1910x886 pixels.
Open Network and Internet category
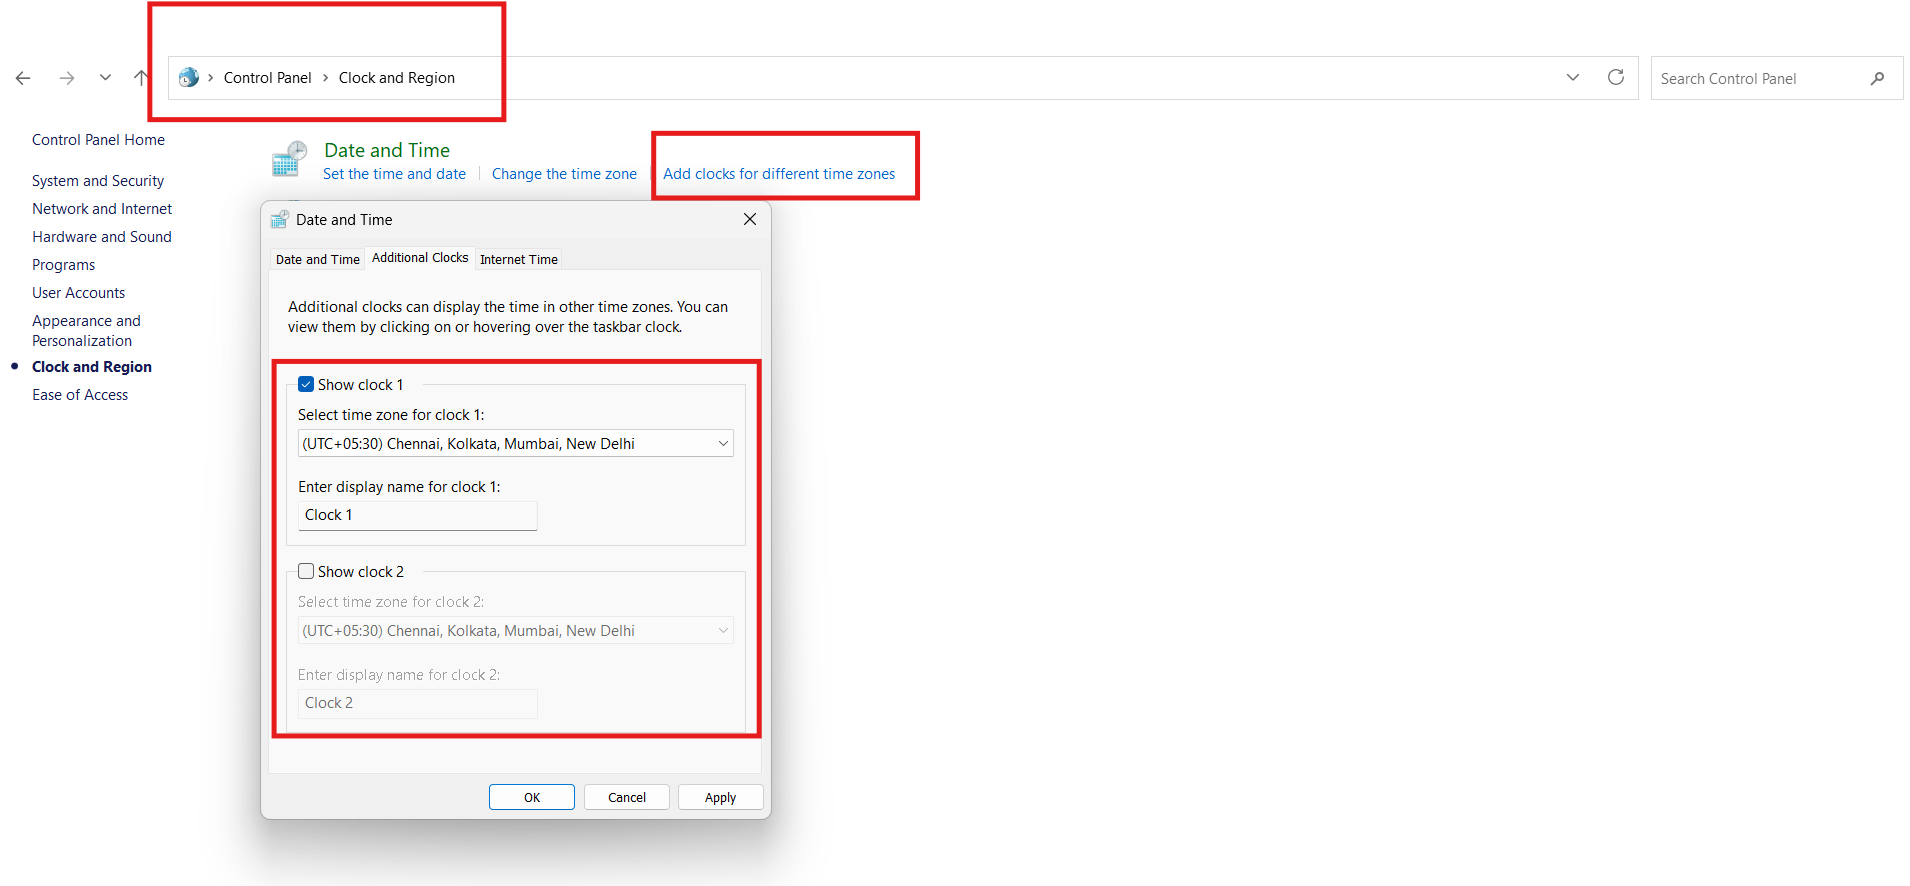102,209
